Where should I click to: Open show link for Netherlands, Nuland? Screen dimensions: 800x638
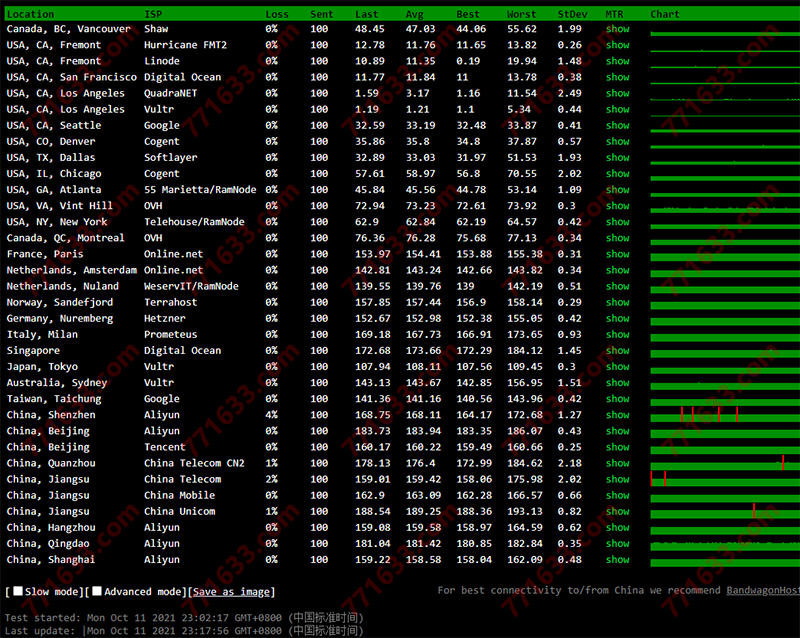coord(617,286)
